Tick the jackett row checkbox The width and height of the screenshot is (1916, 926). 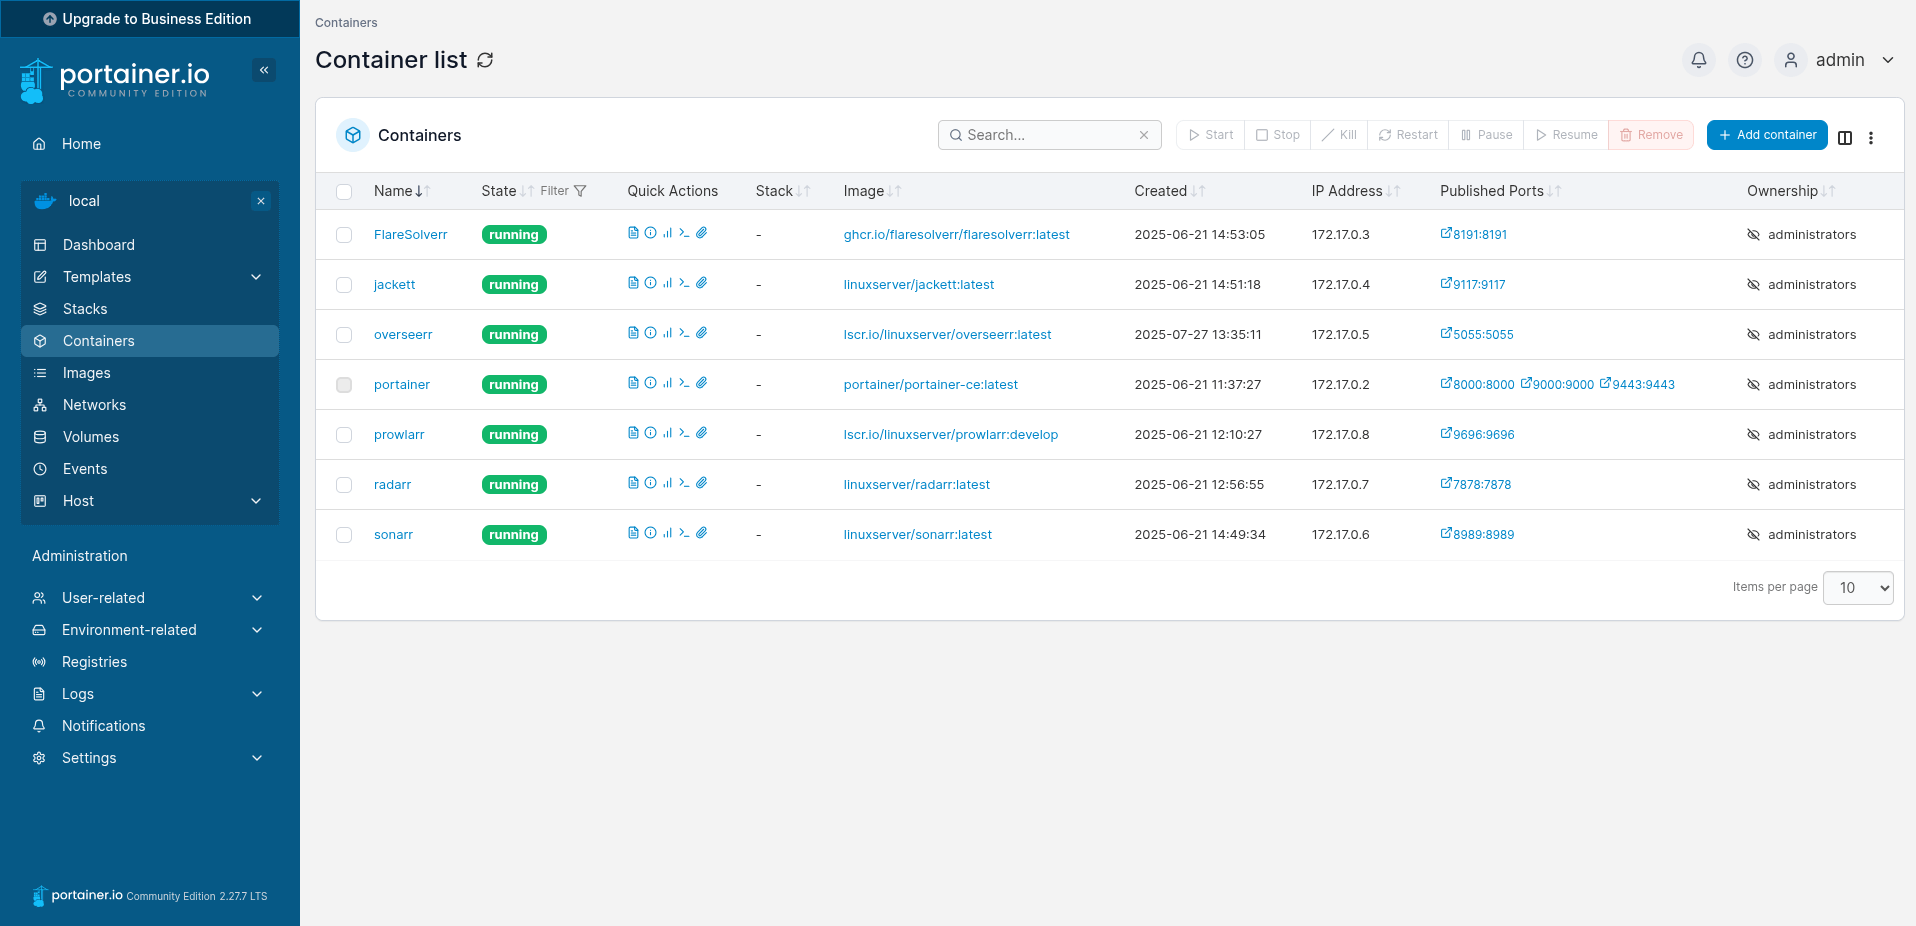click(x=344, y=285)
